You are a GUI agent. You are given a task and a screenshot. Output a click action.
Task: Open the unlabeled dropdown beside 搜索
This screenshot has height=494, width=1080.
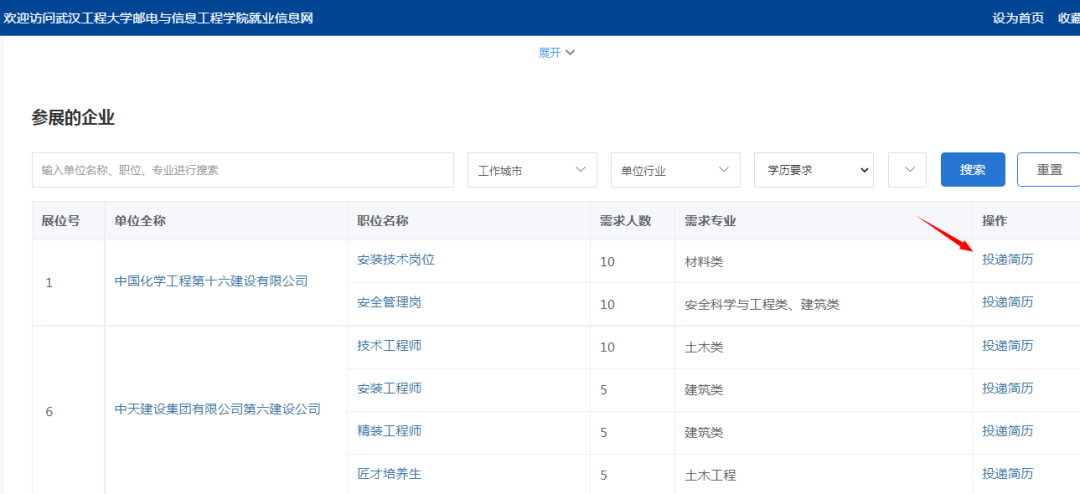(907, 170)
